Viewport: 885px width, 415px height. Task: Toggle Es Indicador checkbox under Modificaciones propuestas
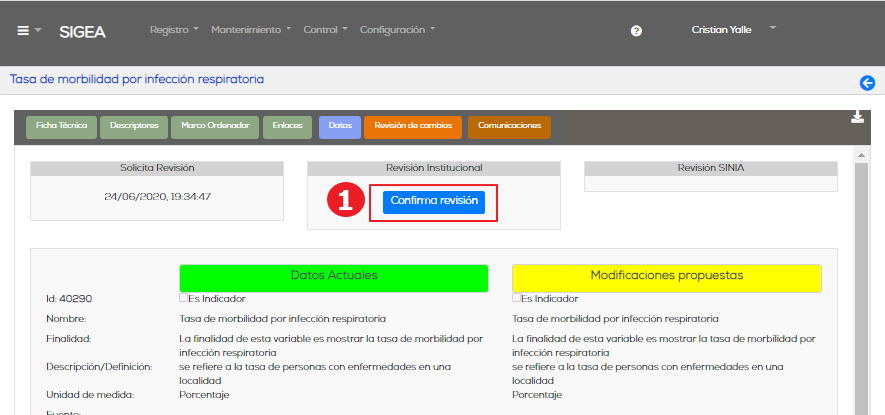pos(516,297)
